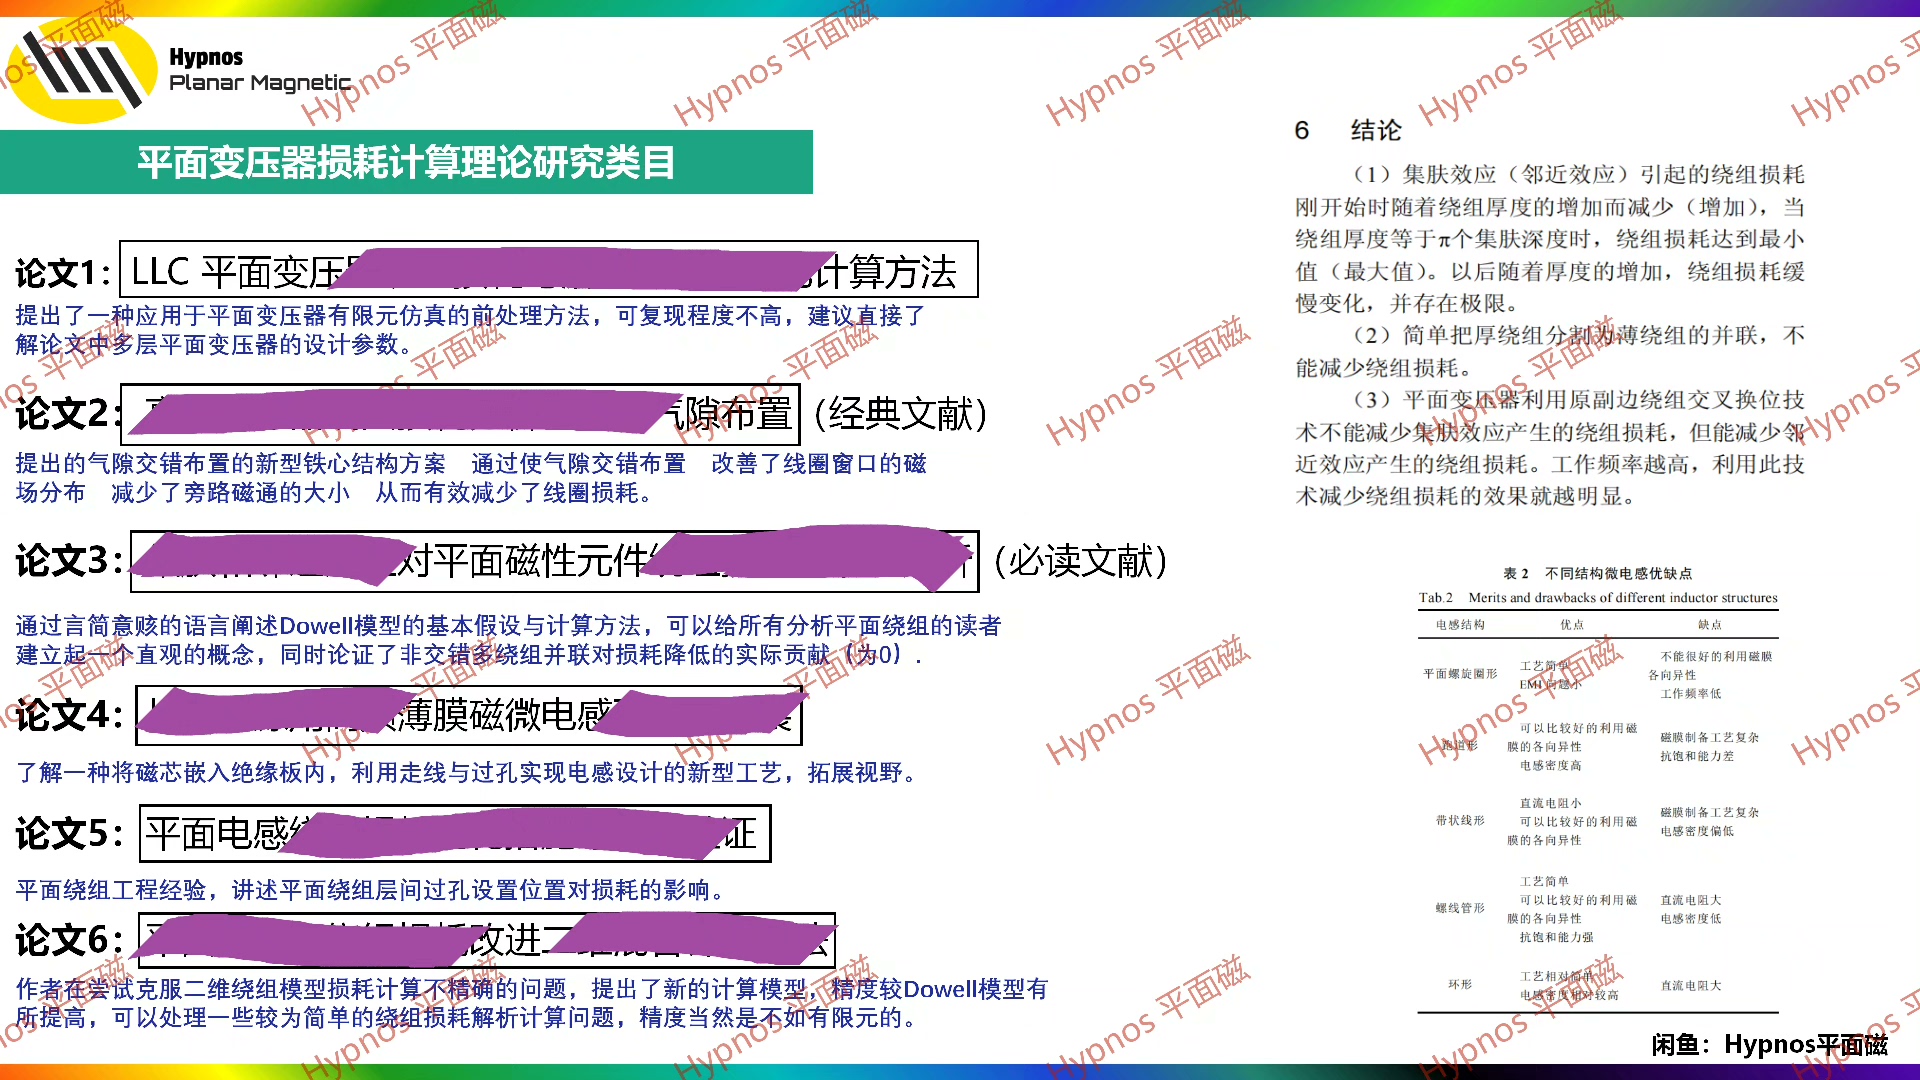This screenshot has width=1920, height=1080.
Task: Select the (经典文献) label beside 论文2
Action: [901, 414]
